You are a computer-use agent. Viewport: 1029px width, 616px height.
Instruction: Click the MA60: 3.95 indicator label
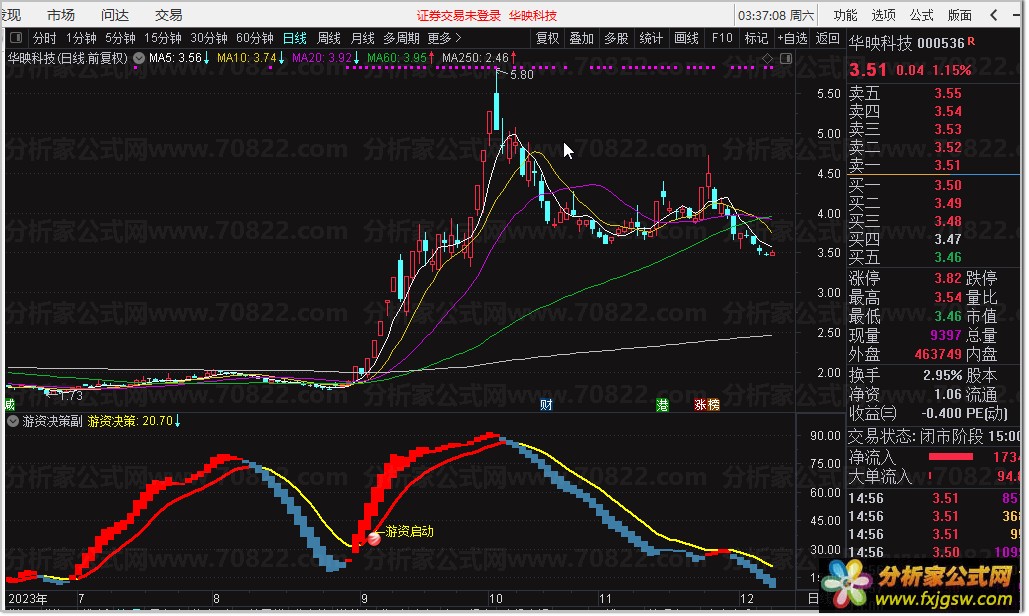click(396, 58)
